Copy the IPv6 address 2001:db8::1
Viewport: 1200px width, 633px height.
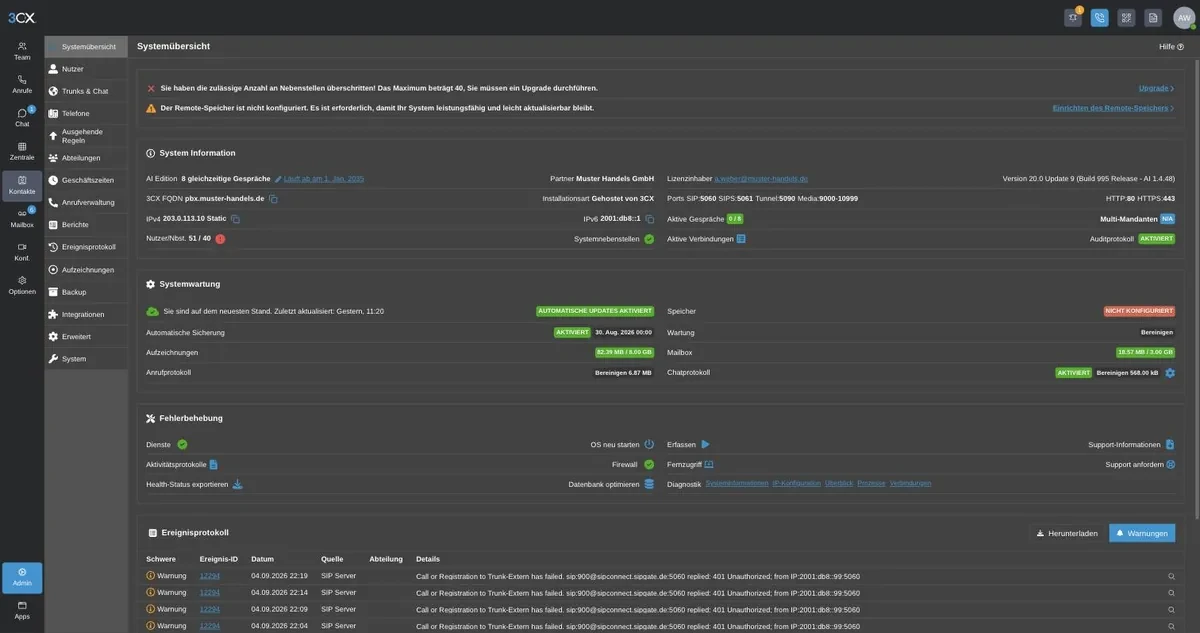pos(649,219)
